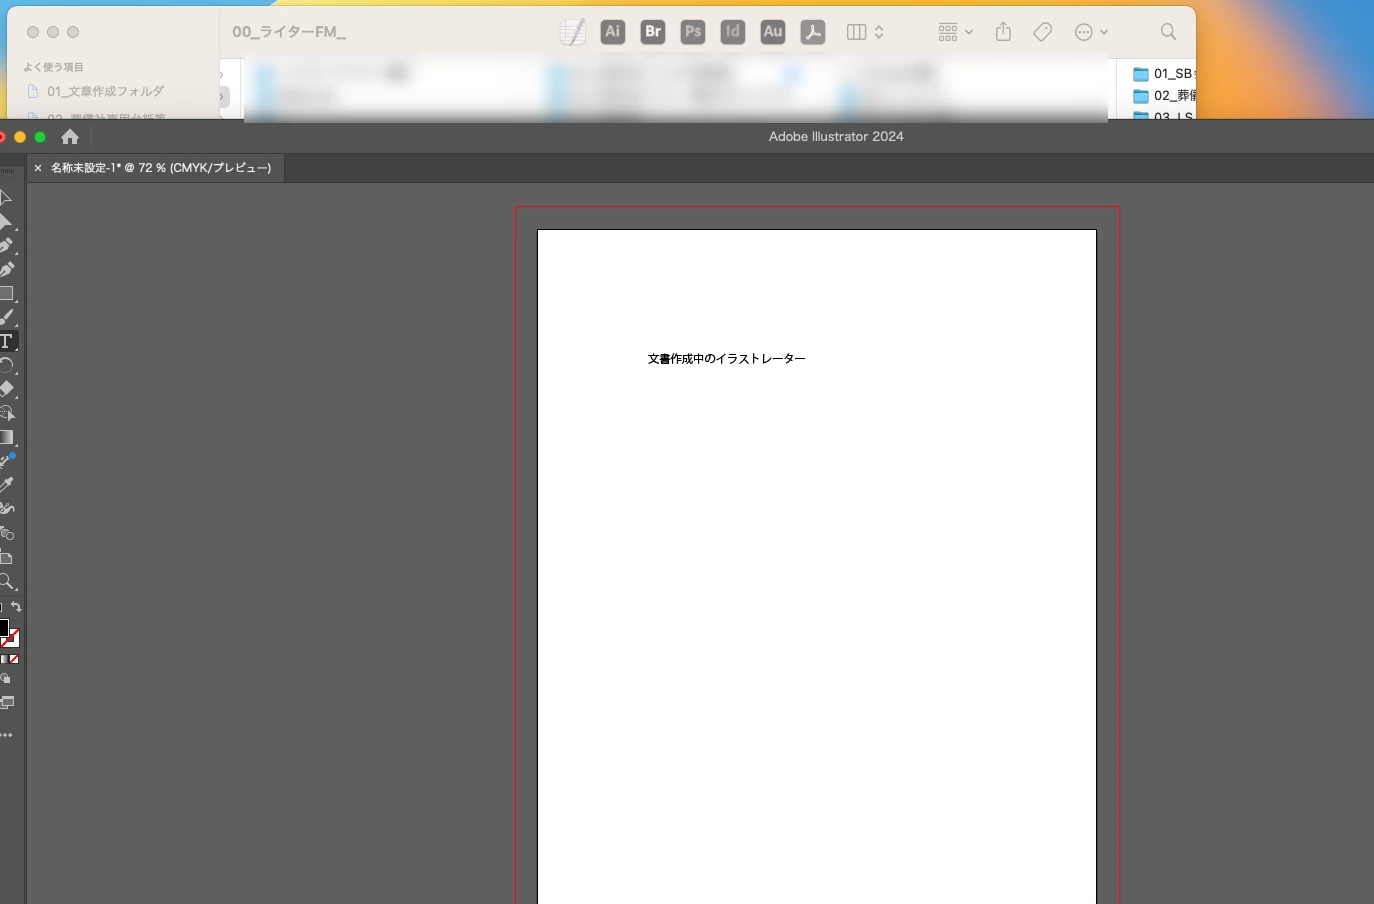Click Finder Share button
Image resolution: width=1374 pixels, height=904 pixels.
pos(1003,32)
